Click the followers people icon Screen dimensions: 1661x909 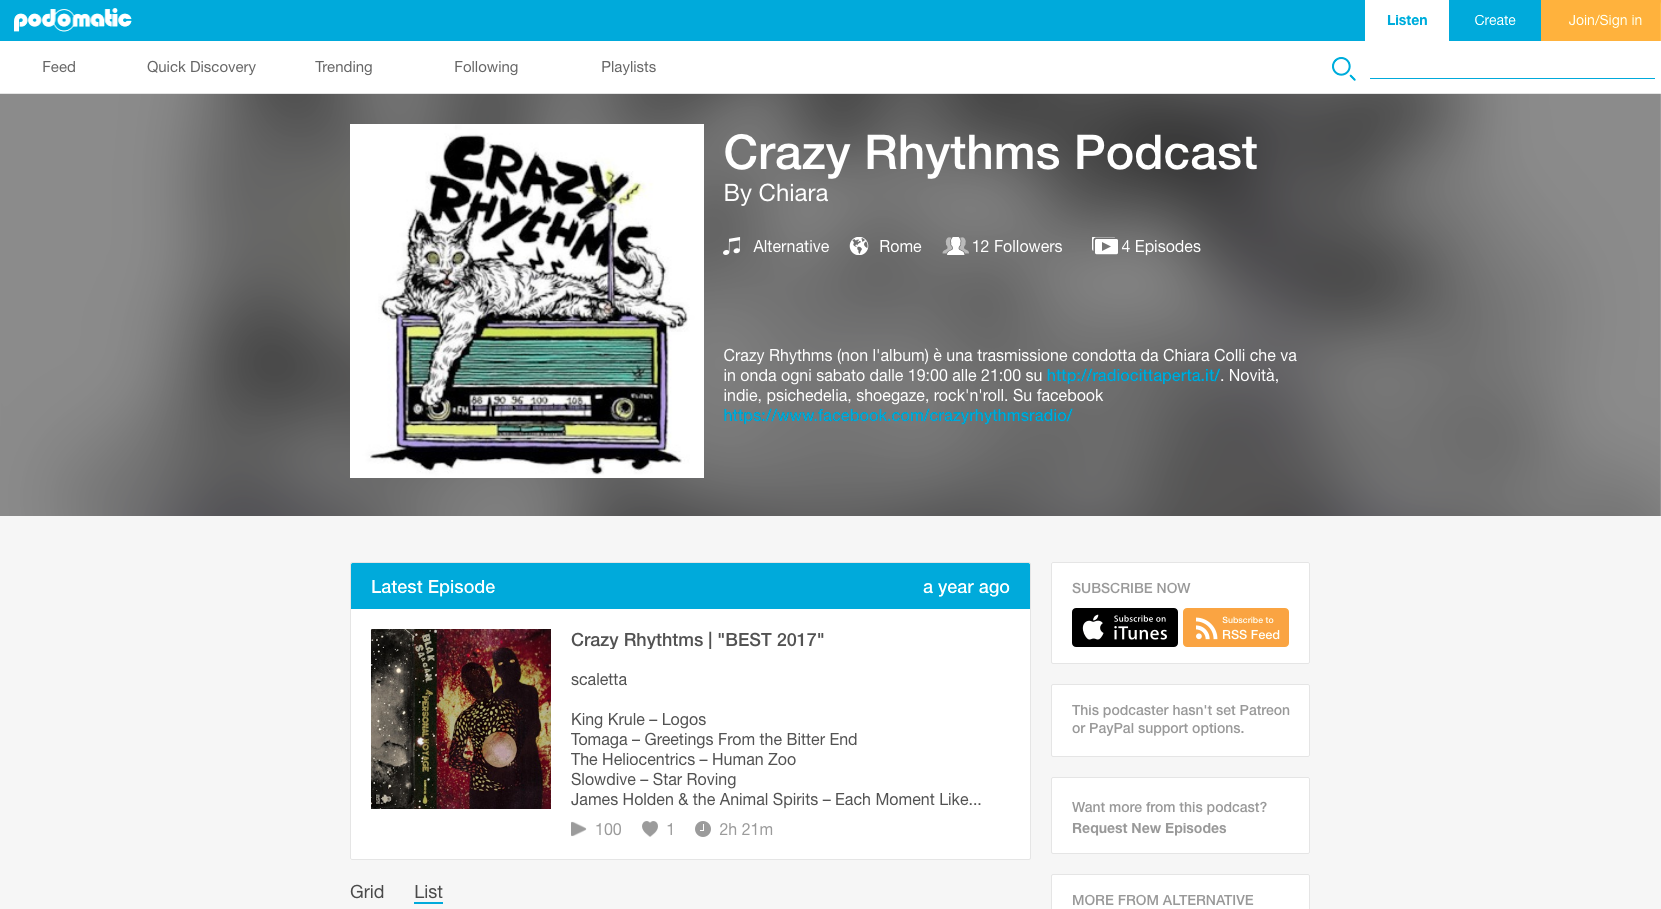[x=955, y=246]
